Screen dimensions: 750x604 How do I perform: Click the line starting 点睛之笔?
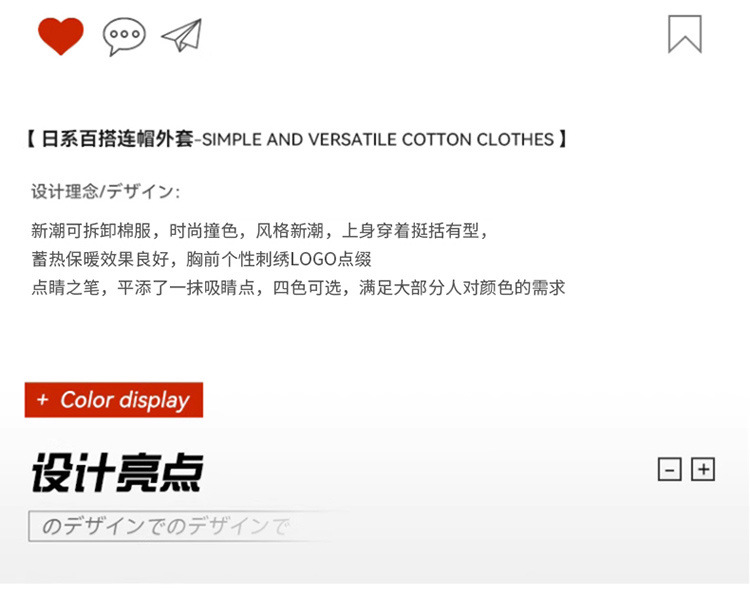(x=298, y=288)
